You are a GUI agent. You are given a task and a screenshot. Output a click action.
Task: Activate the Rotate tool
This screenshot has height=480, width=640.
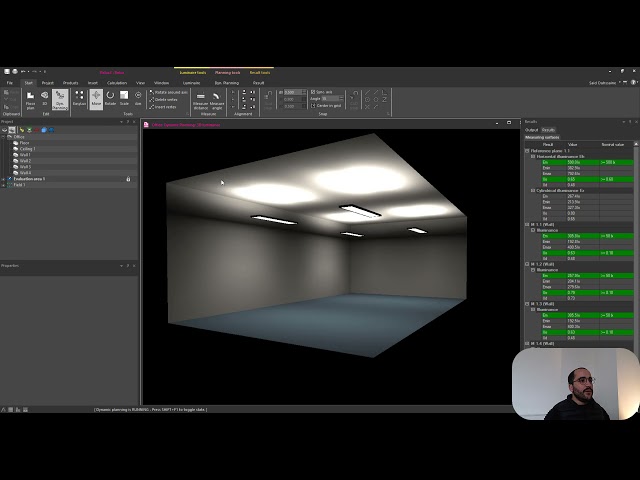pyautogui.click(x=110, y=98)
